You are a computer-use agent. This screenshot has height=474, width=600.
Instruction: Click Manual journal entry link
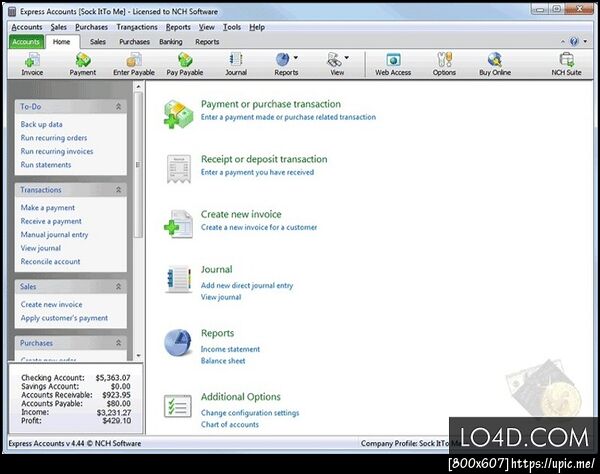click(x=54, y=235)
